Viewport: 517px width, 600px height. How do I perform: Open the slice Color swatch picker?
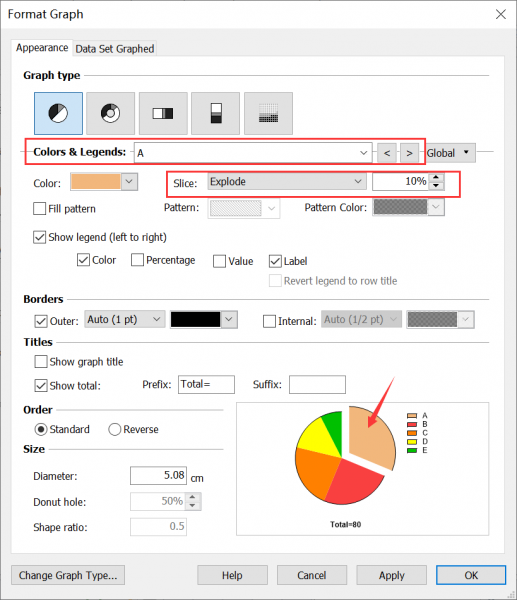pyautogui.click(x=104, y=182)
